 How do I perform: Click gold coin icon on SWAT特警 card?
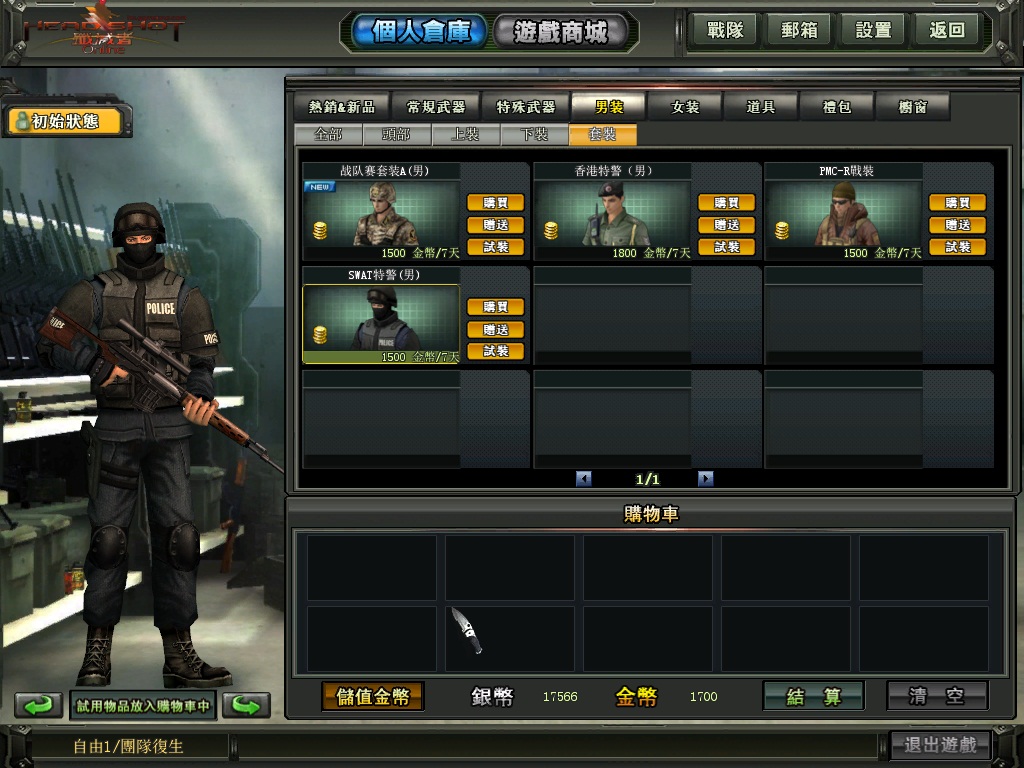(320, 335)
